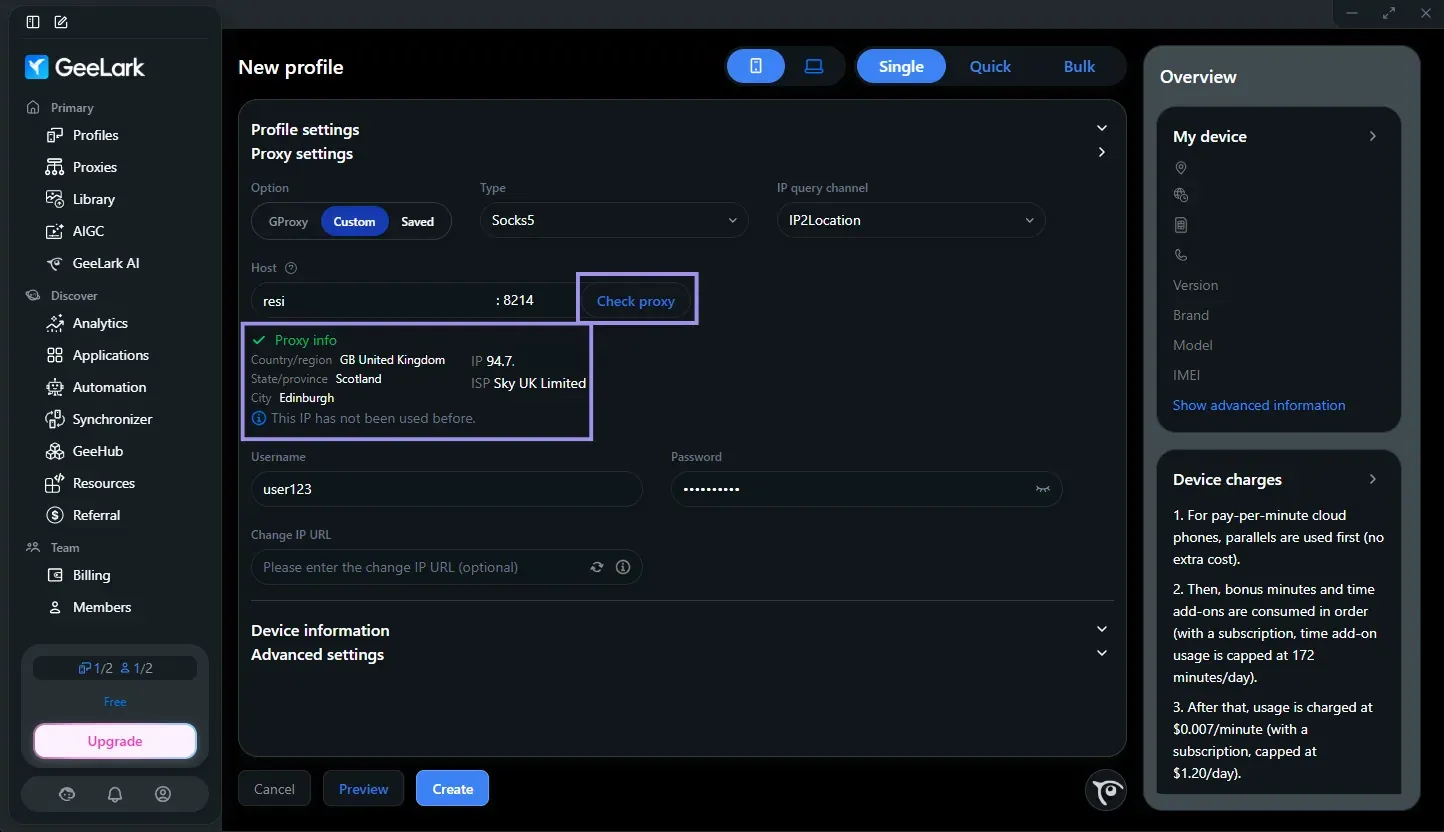Click the Referral dollar icon
This screenshot has height=832, width=1444.
[x=55, y=515]
